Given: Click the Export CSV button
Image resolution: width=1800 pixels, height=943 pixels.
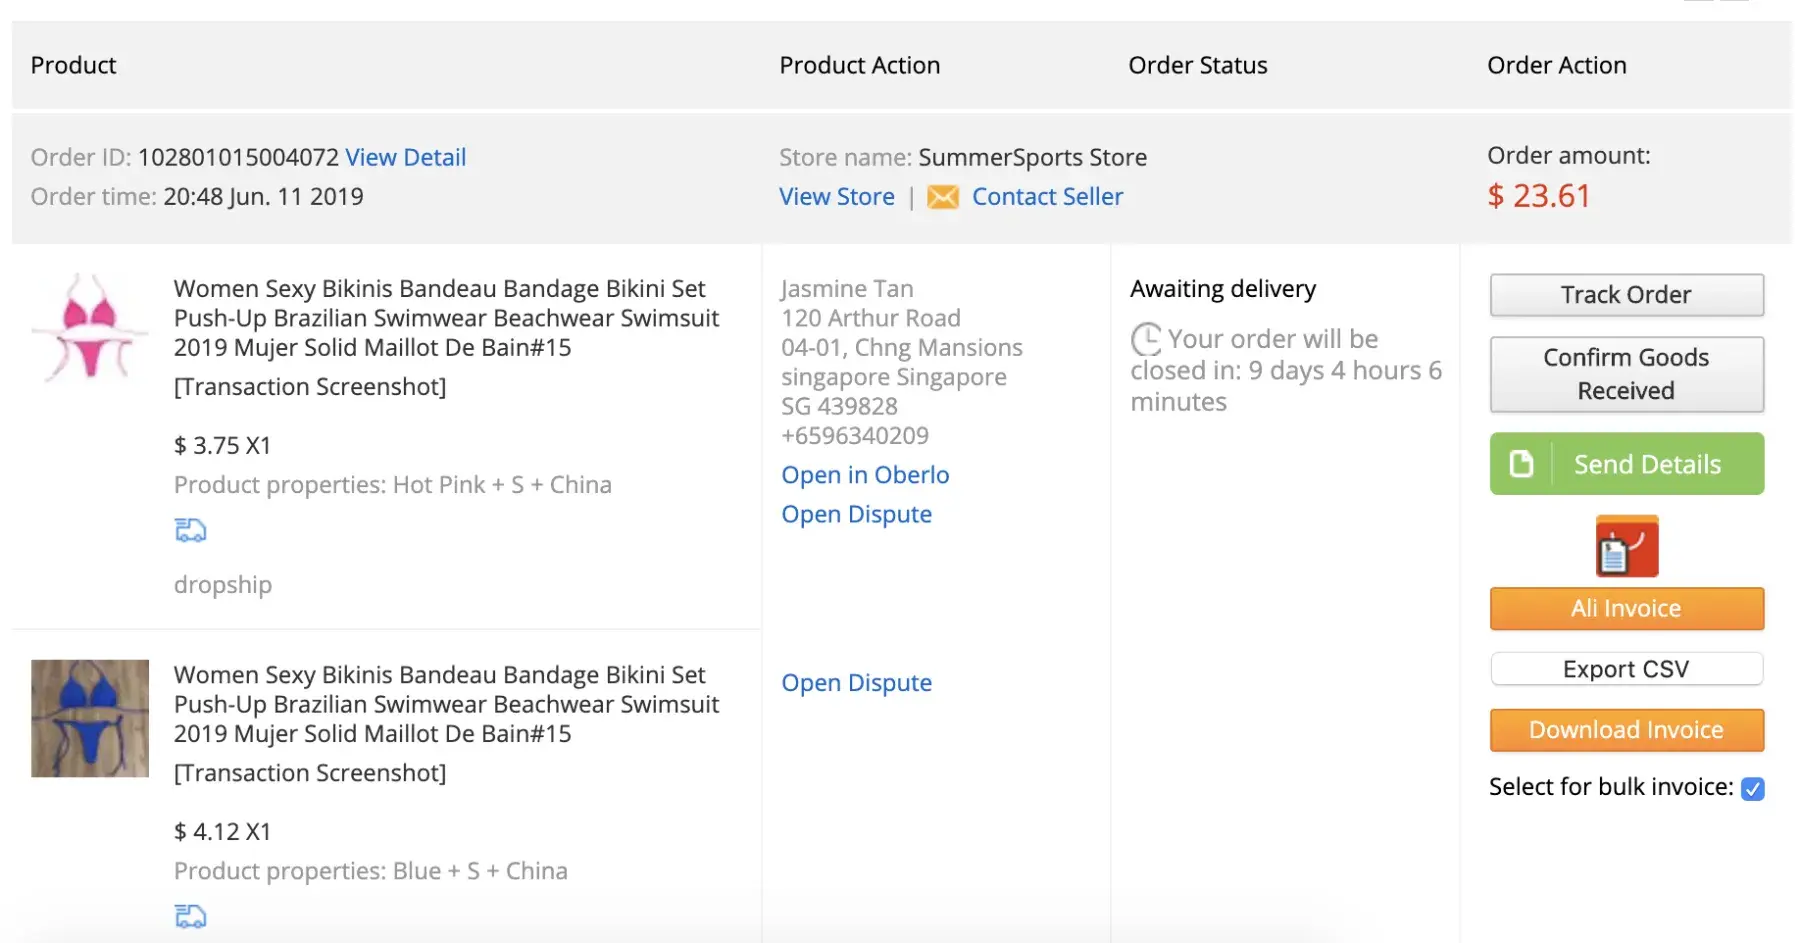Looking at the screenshot, I should 1626,669.
